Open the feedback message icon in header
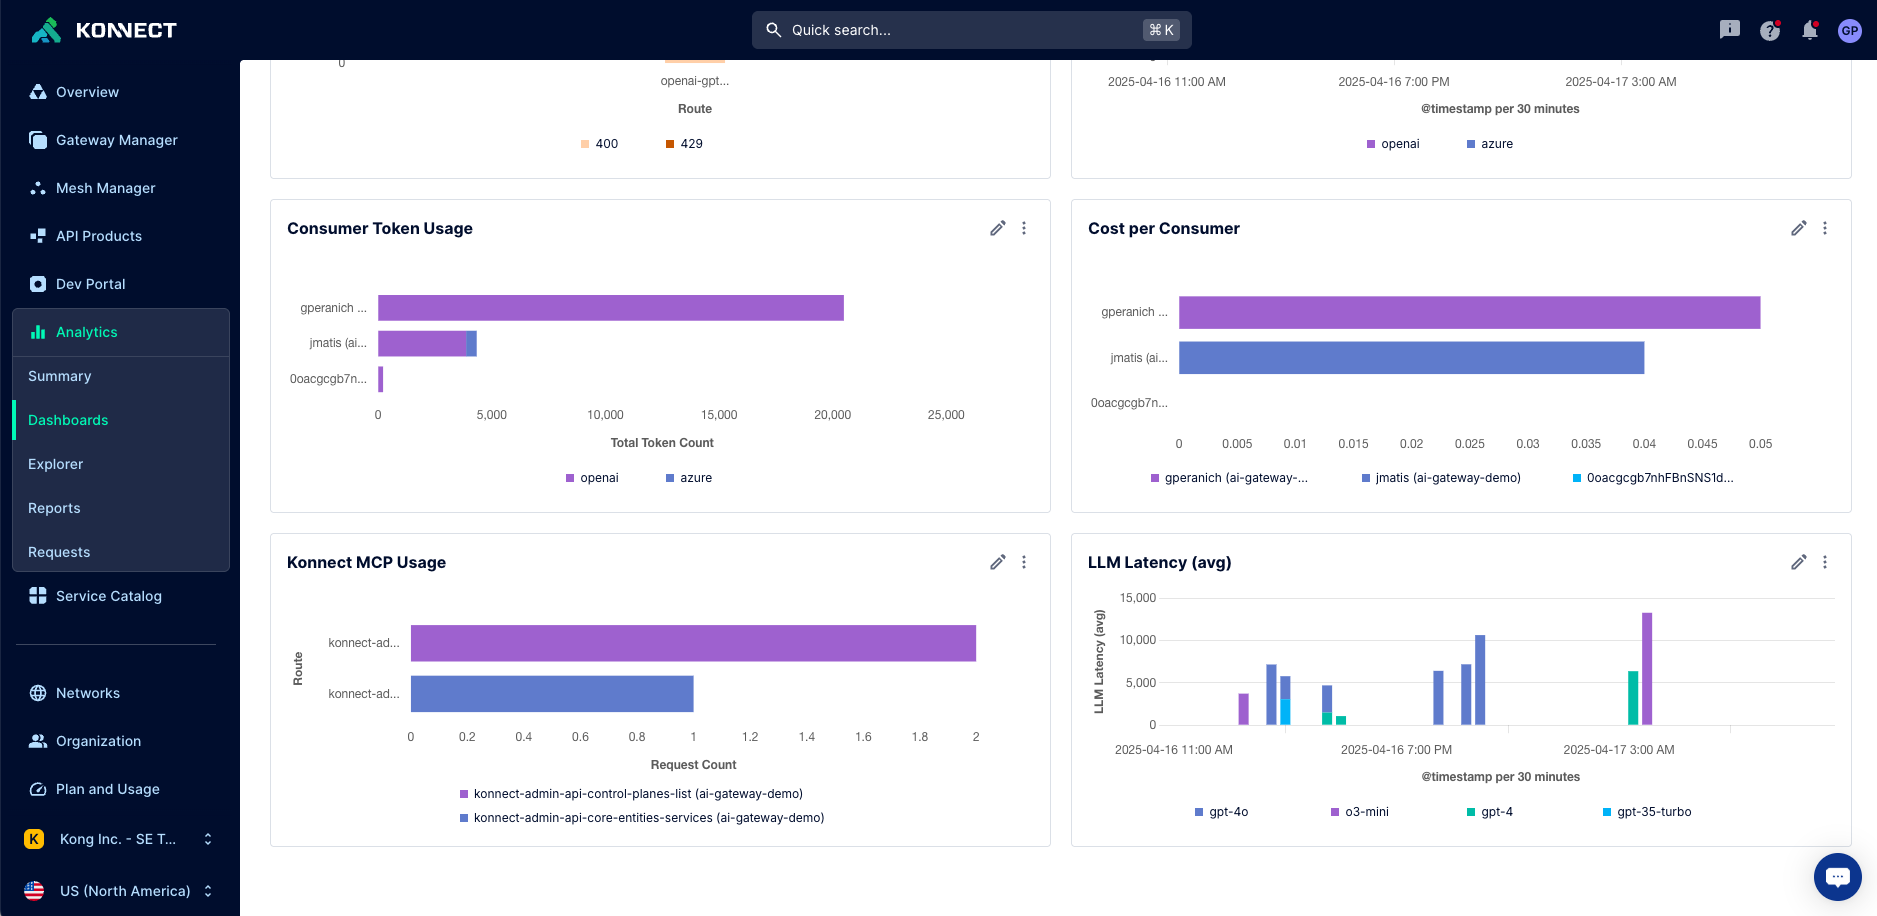1877x916 pixels. 1729,30
